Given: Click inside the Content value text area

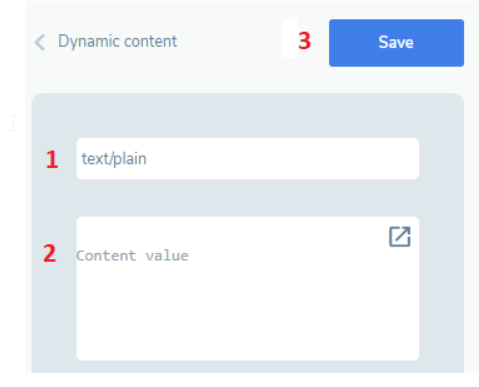Looking at the screenshot, I should [x=248, y=289].
